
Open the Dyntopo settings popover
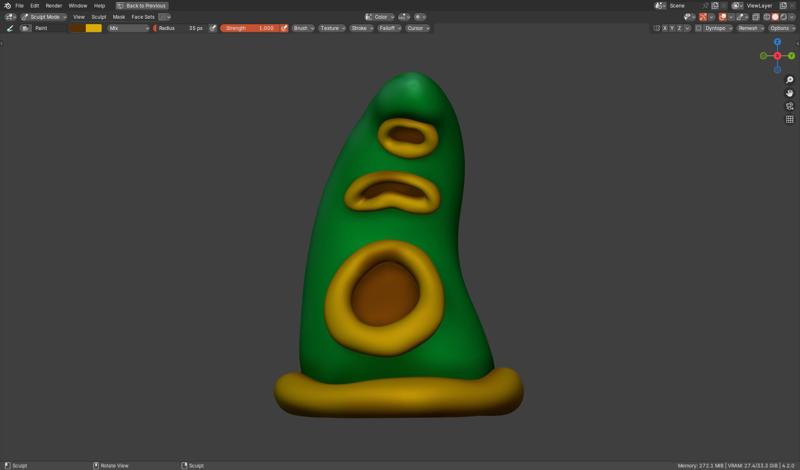point(718,28)
